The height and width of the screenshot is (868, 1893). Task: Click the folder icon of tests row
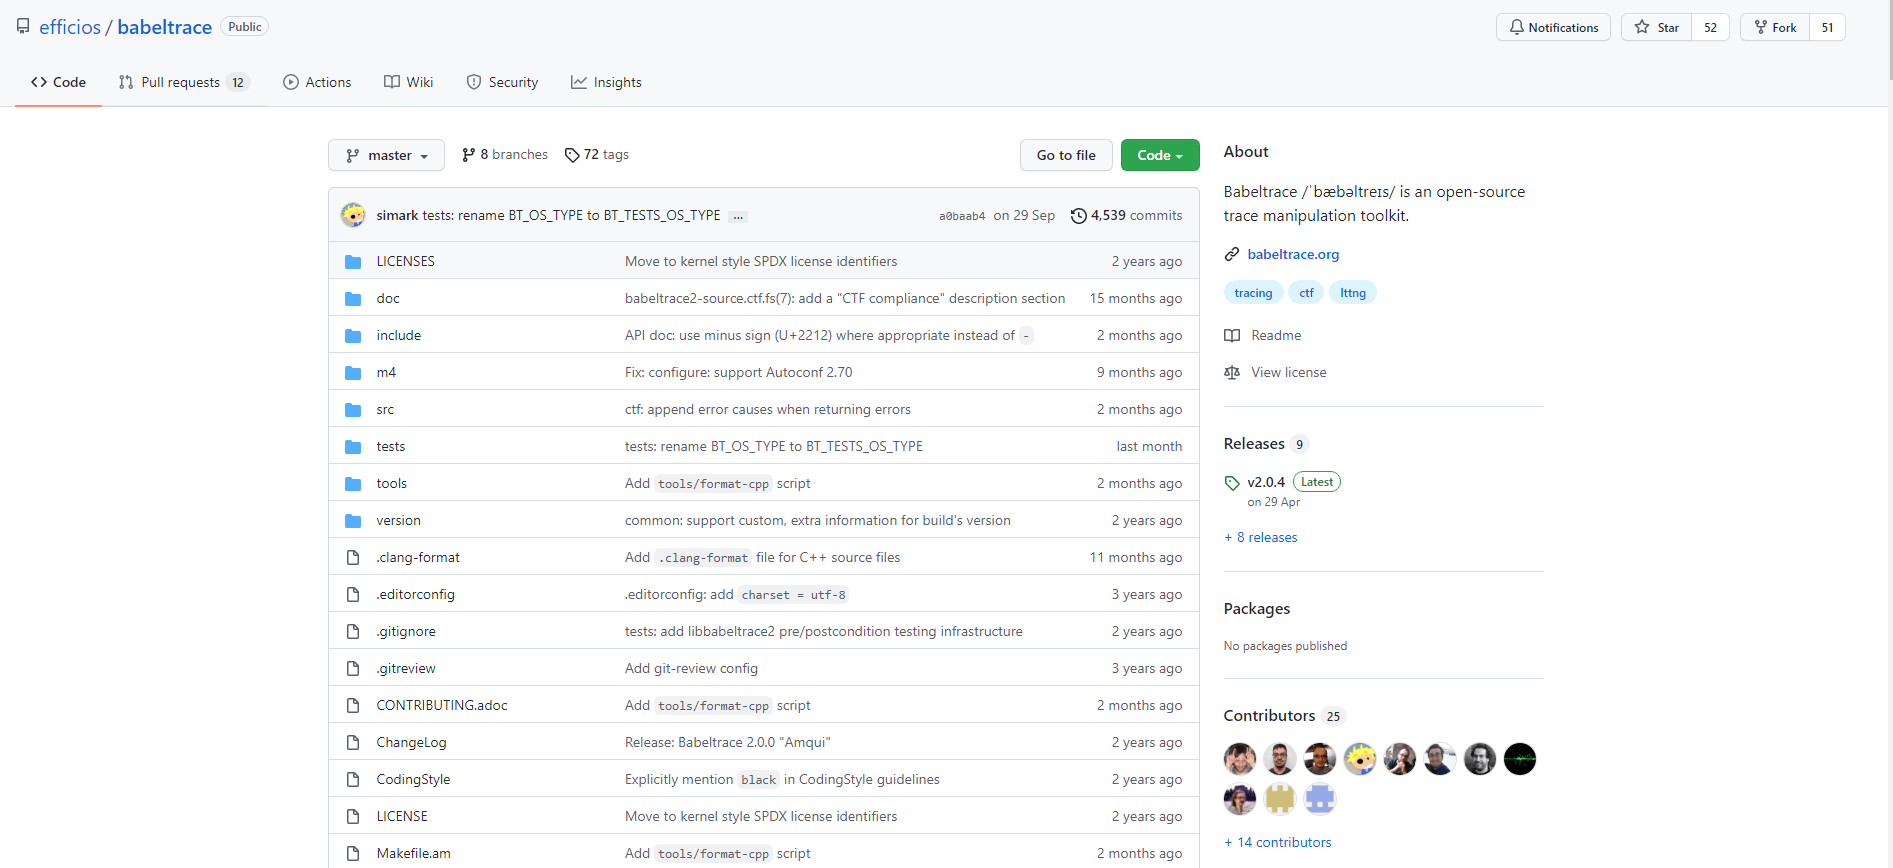pos(353,447)
